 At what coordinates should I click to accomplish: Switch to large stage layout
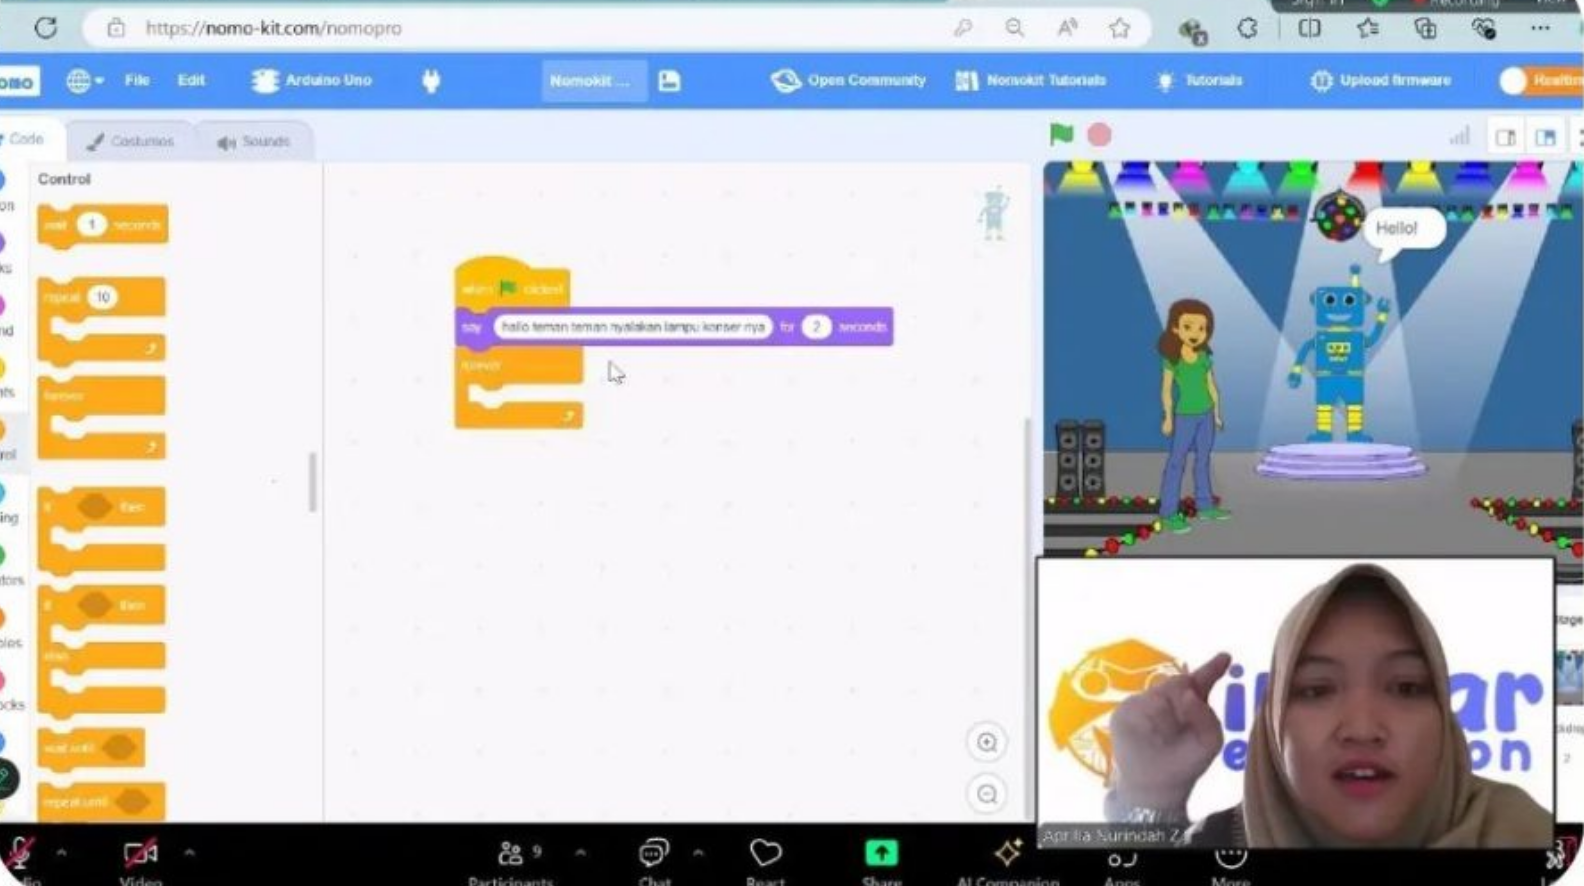tap(1545, 137)
